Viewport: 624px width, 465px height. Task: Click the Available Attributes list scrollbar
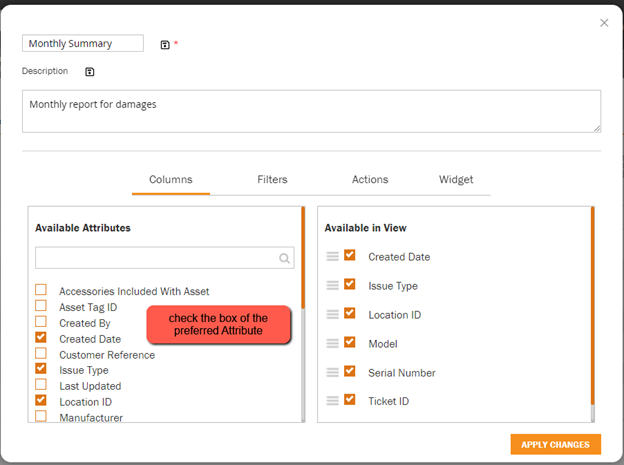(303, 315)
